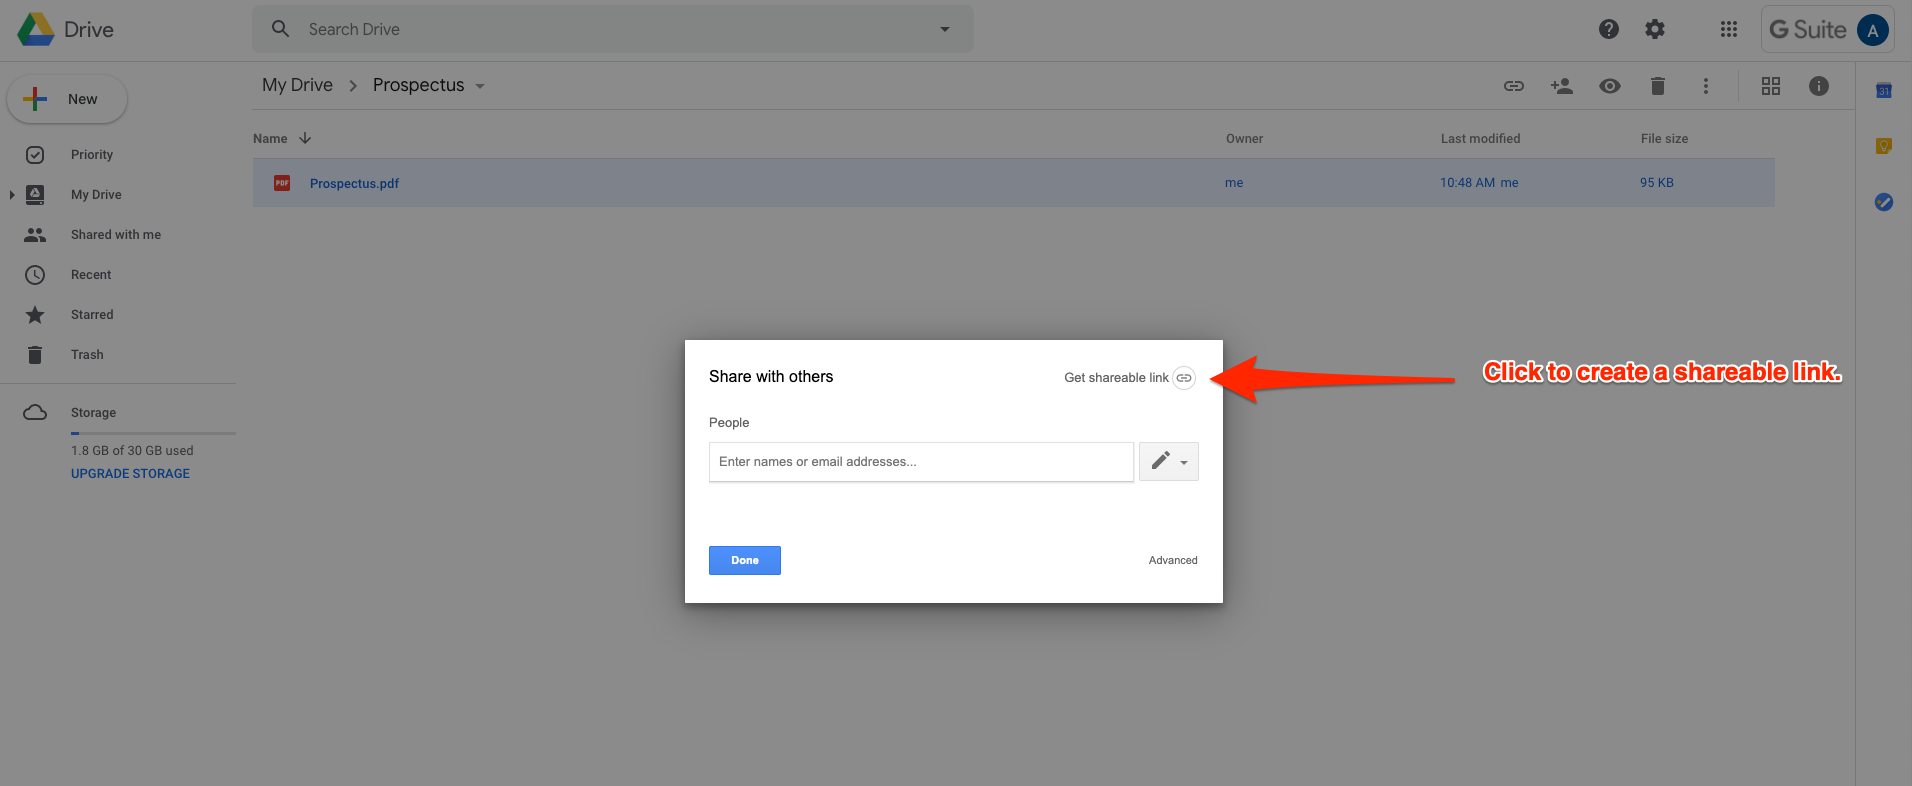Open Calendar side panel icon
1912x786 pixels.
(1884, 91)
